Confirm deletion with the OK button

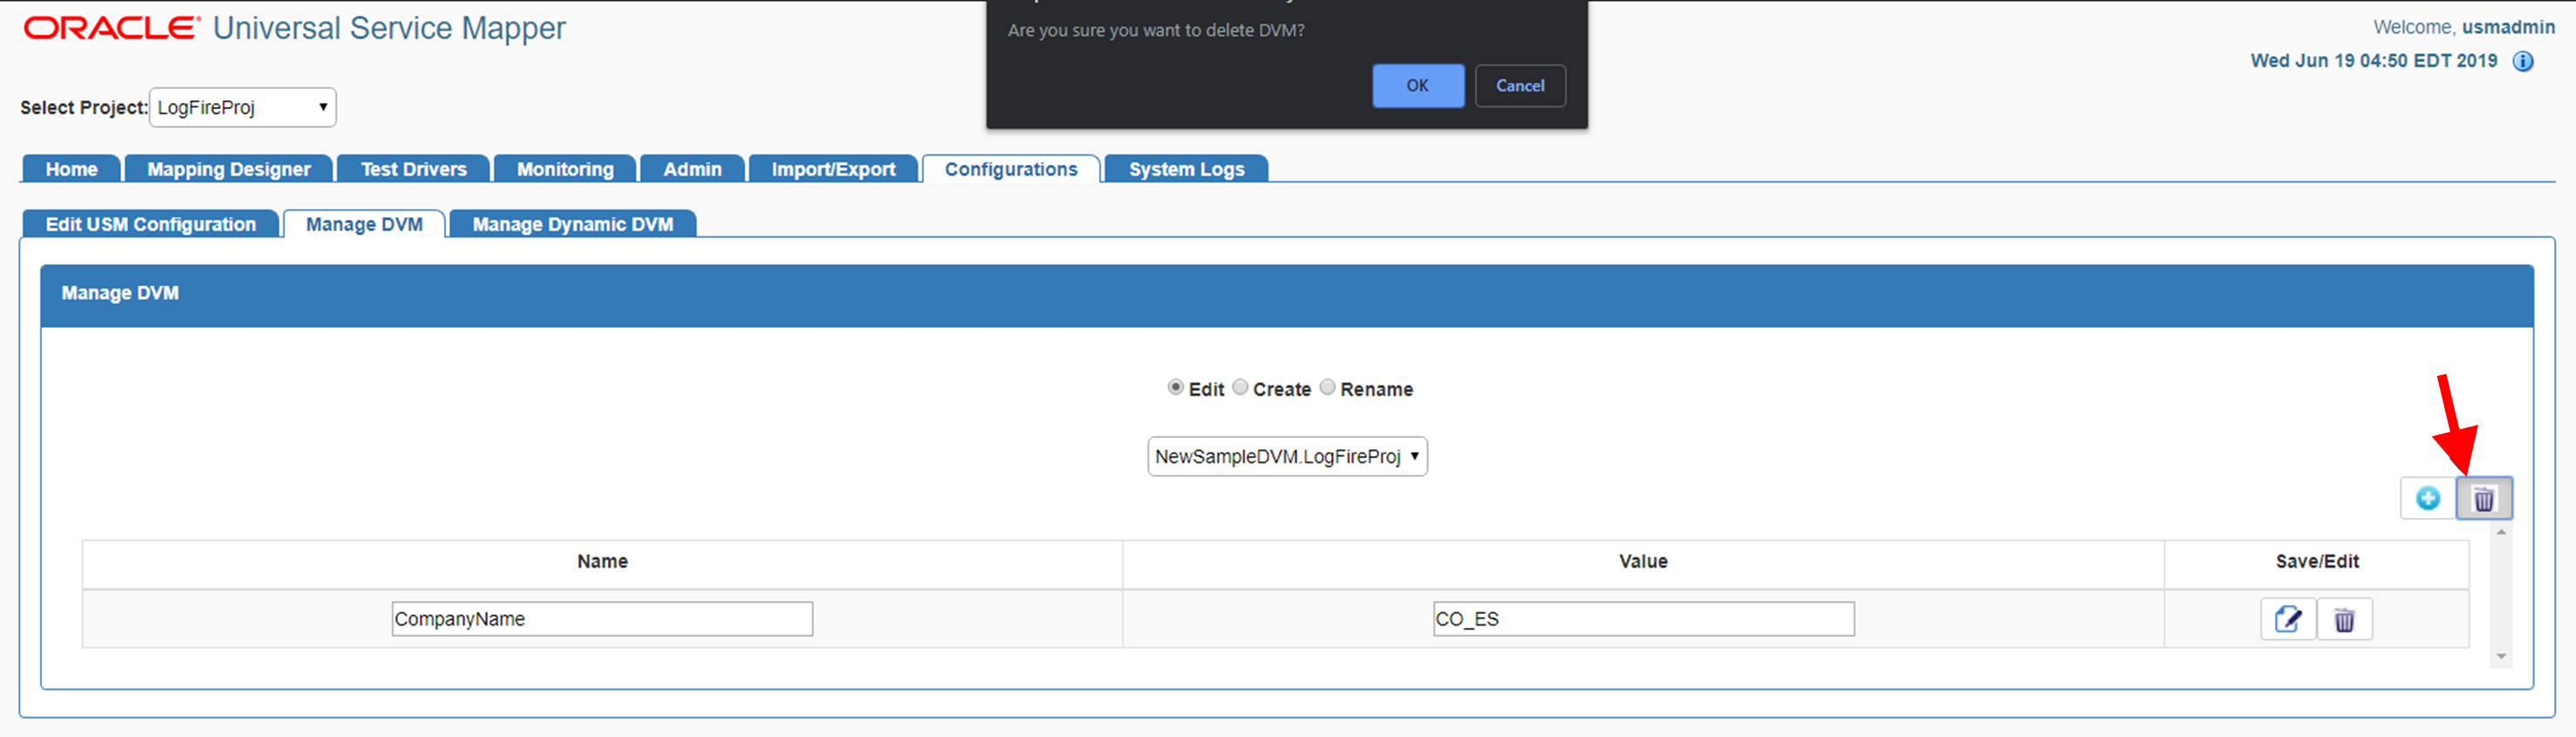tap(1417, 86)
